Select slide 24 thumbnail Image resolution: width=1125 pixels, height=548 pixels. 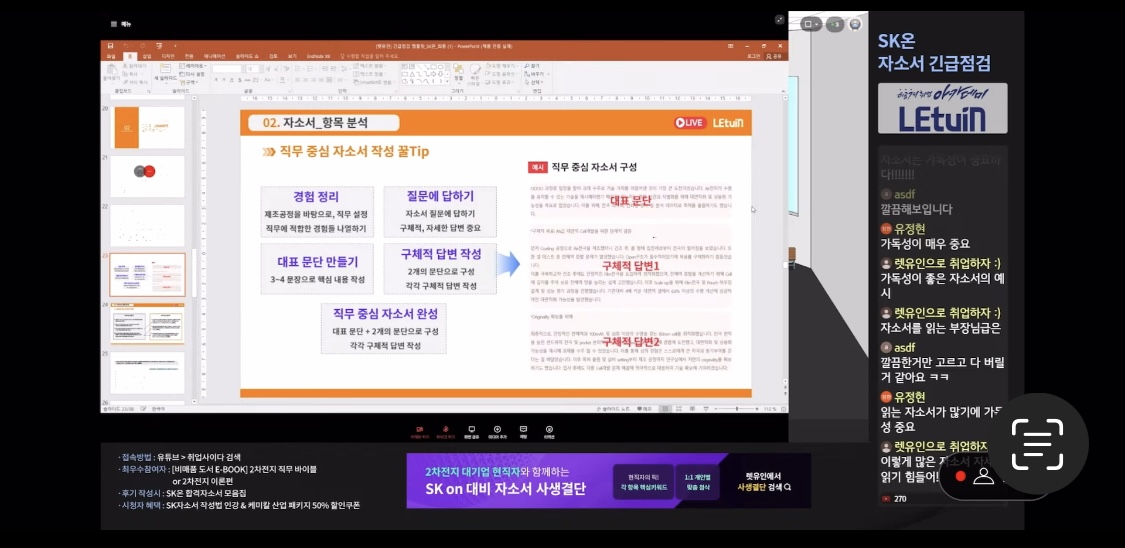pos(149,323)
